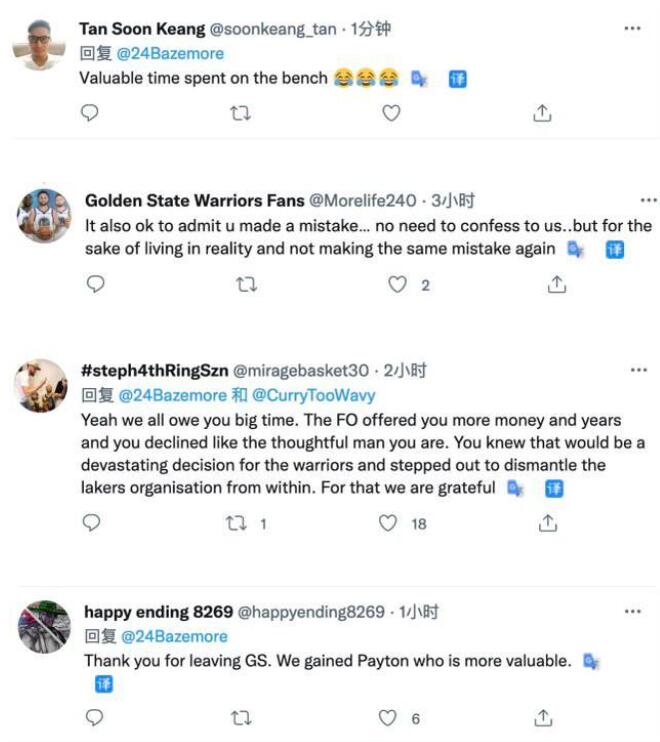Reply to Golden State Warriors Fans tweet
This screenshot has width=660, height=742.
pyautogui.click(x=96, y=285)
